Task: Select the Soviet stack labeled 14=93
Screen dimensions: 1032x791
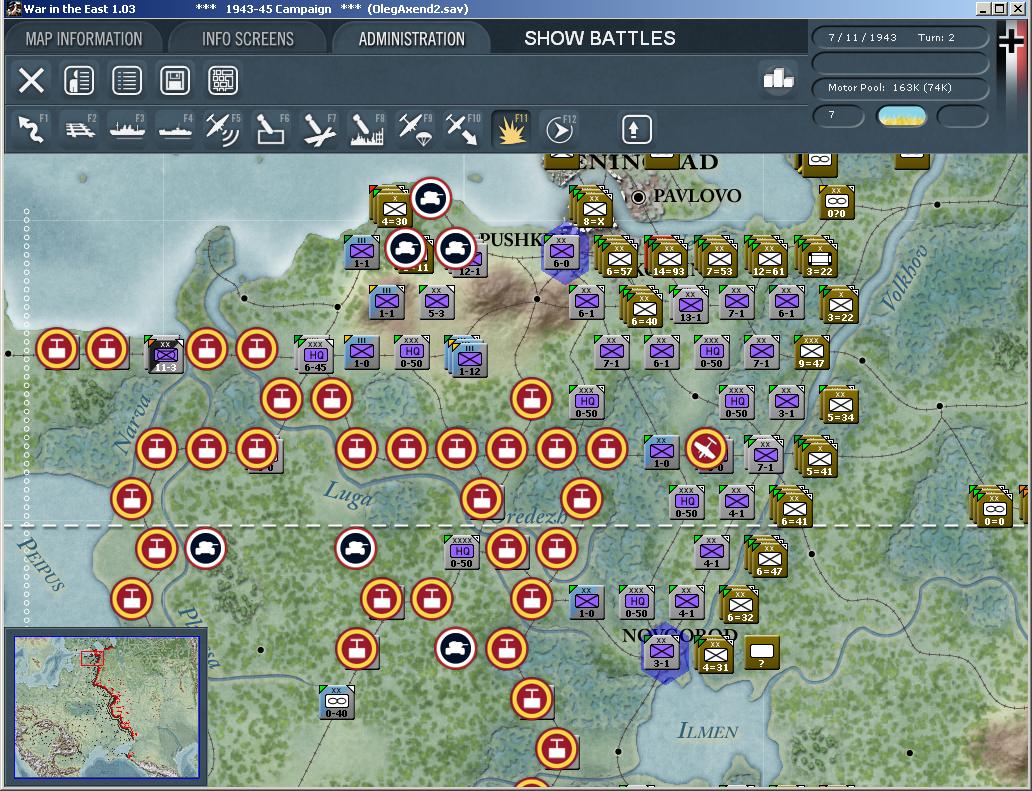Action: pos(667,257)
